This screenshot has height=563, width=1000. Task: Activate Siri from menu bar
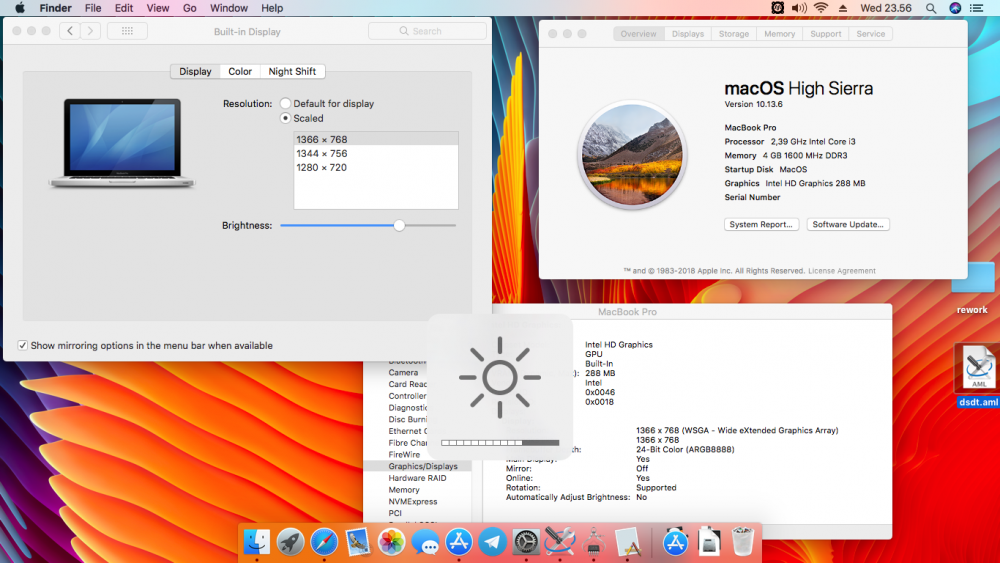[955, 8]
